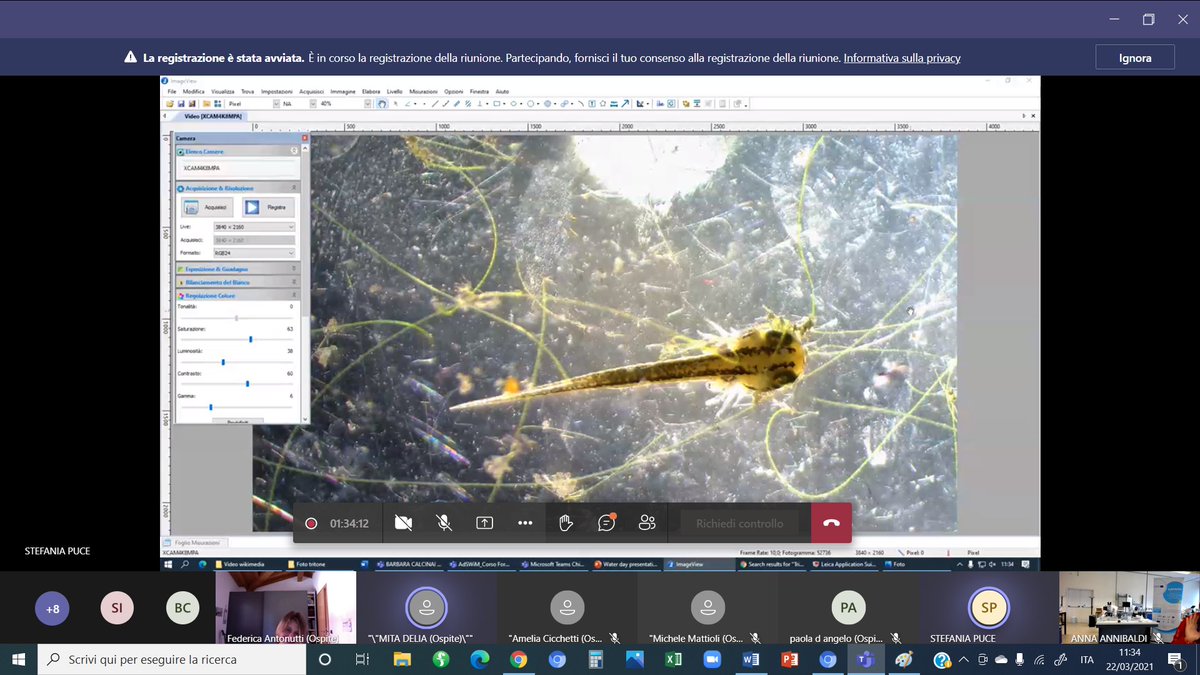Select the BC participant avatar
Screen dimensions: 1200x675
183,608
